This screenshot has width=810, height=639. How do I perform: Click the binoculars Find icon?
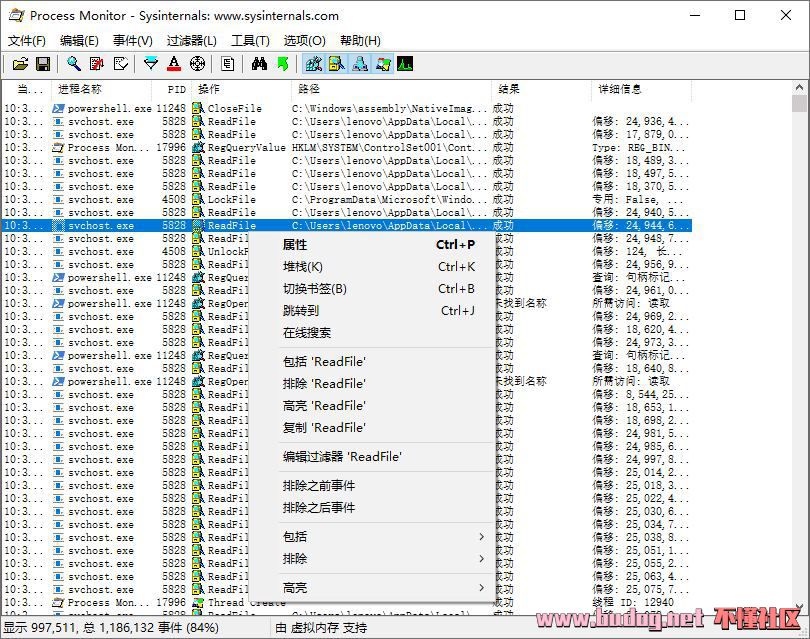click(x=259, y=64)
